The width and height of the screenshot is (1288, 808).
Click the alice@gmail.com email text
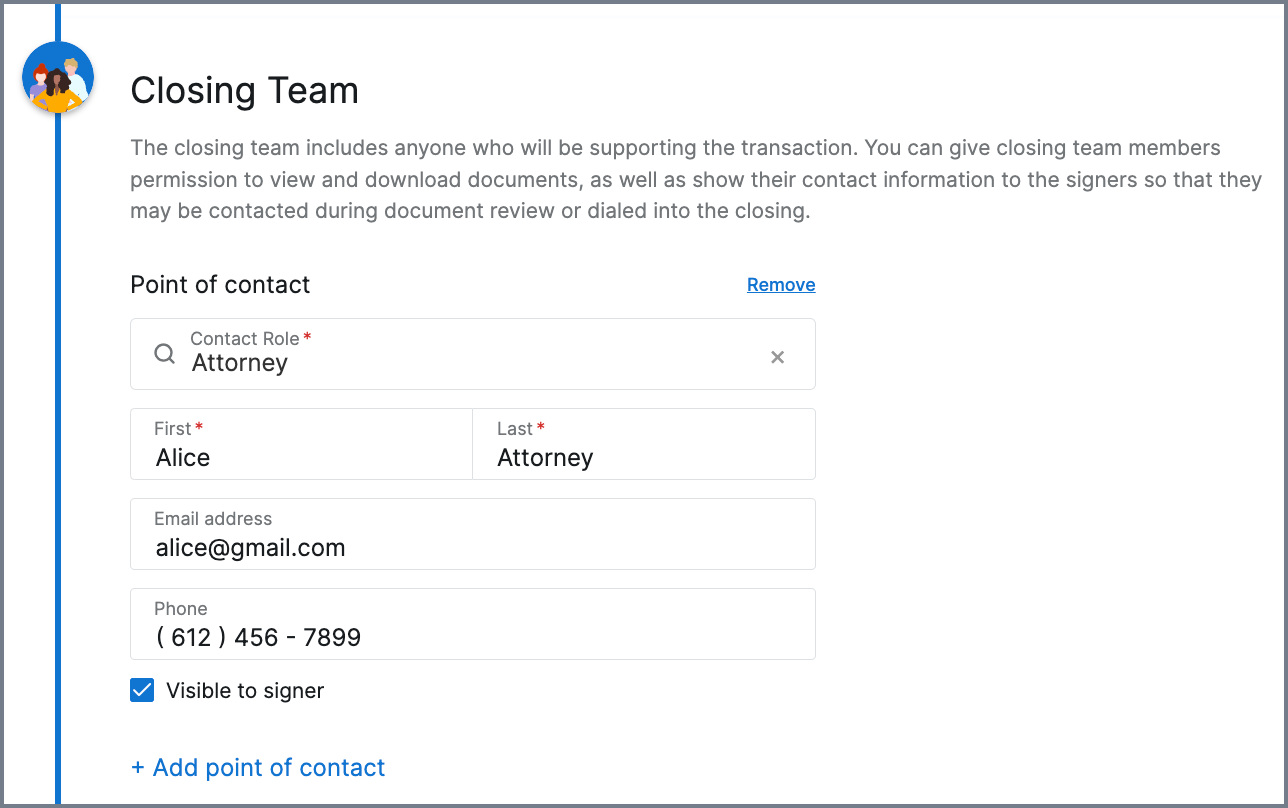(x=250, y=548)
